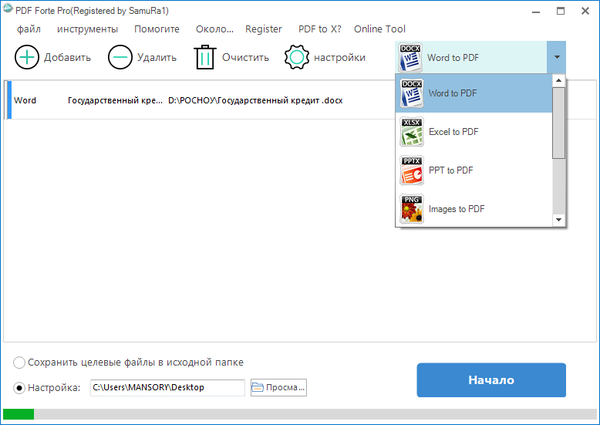Viewport: 600px width, 425px height.
Task: Open the Register menu
Action: [x=264, y=29]
